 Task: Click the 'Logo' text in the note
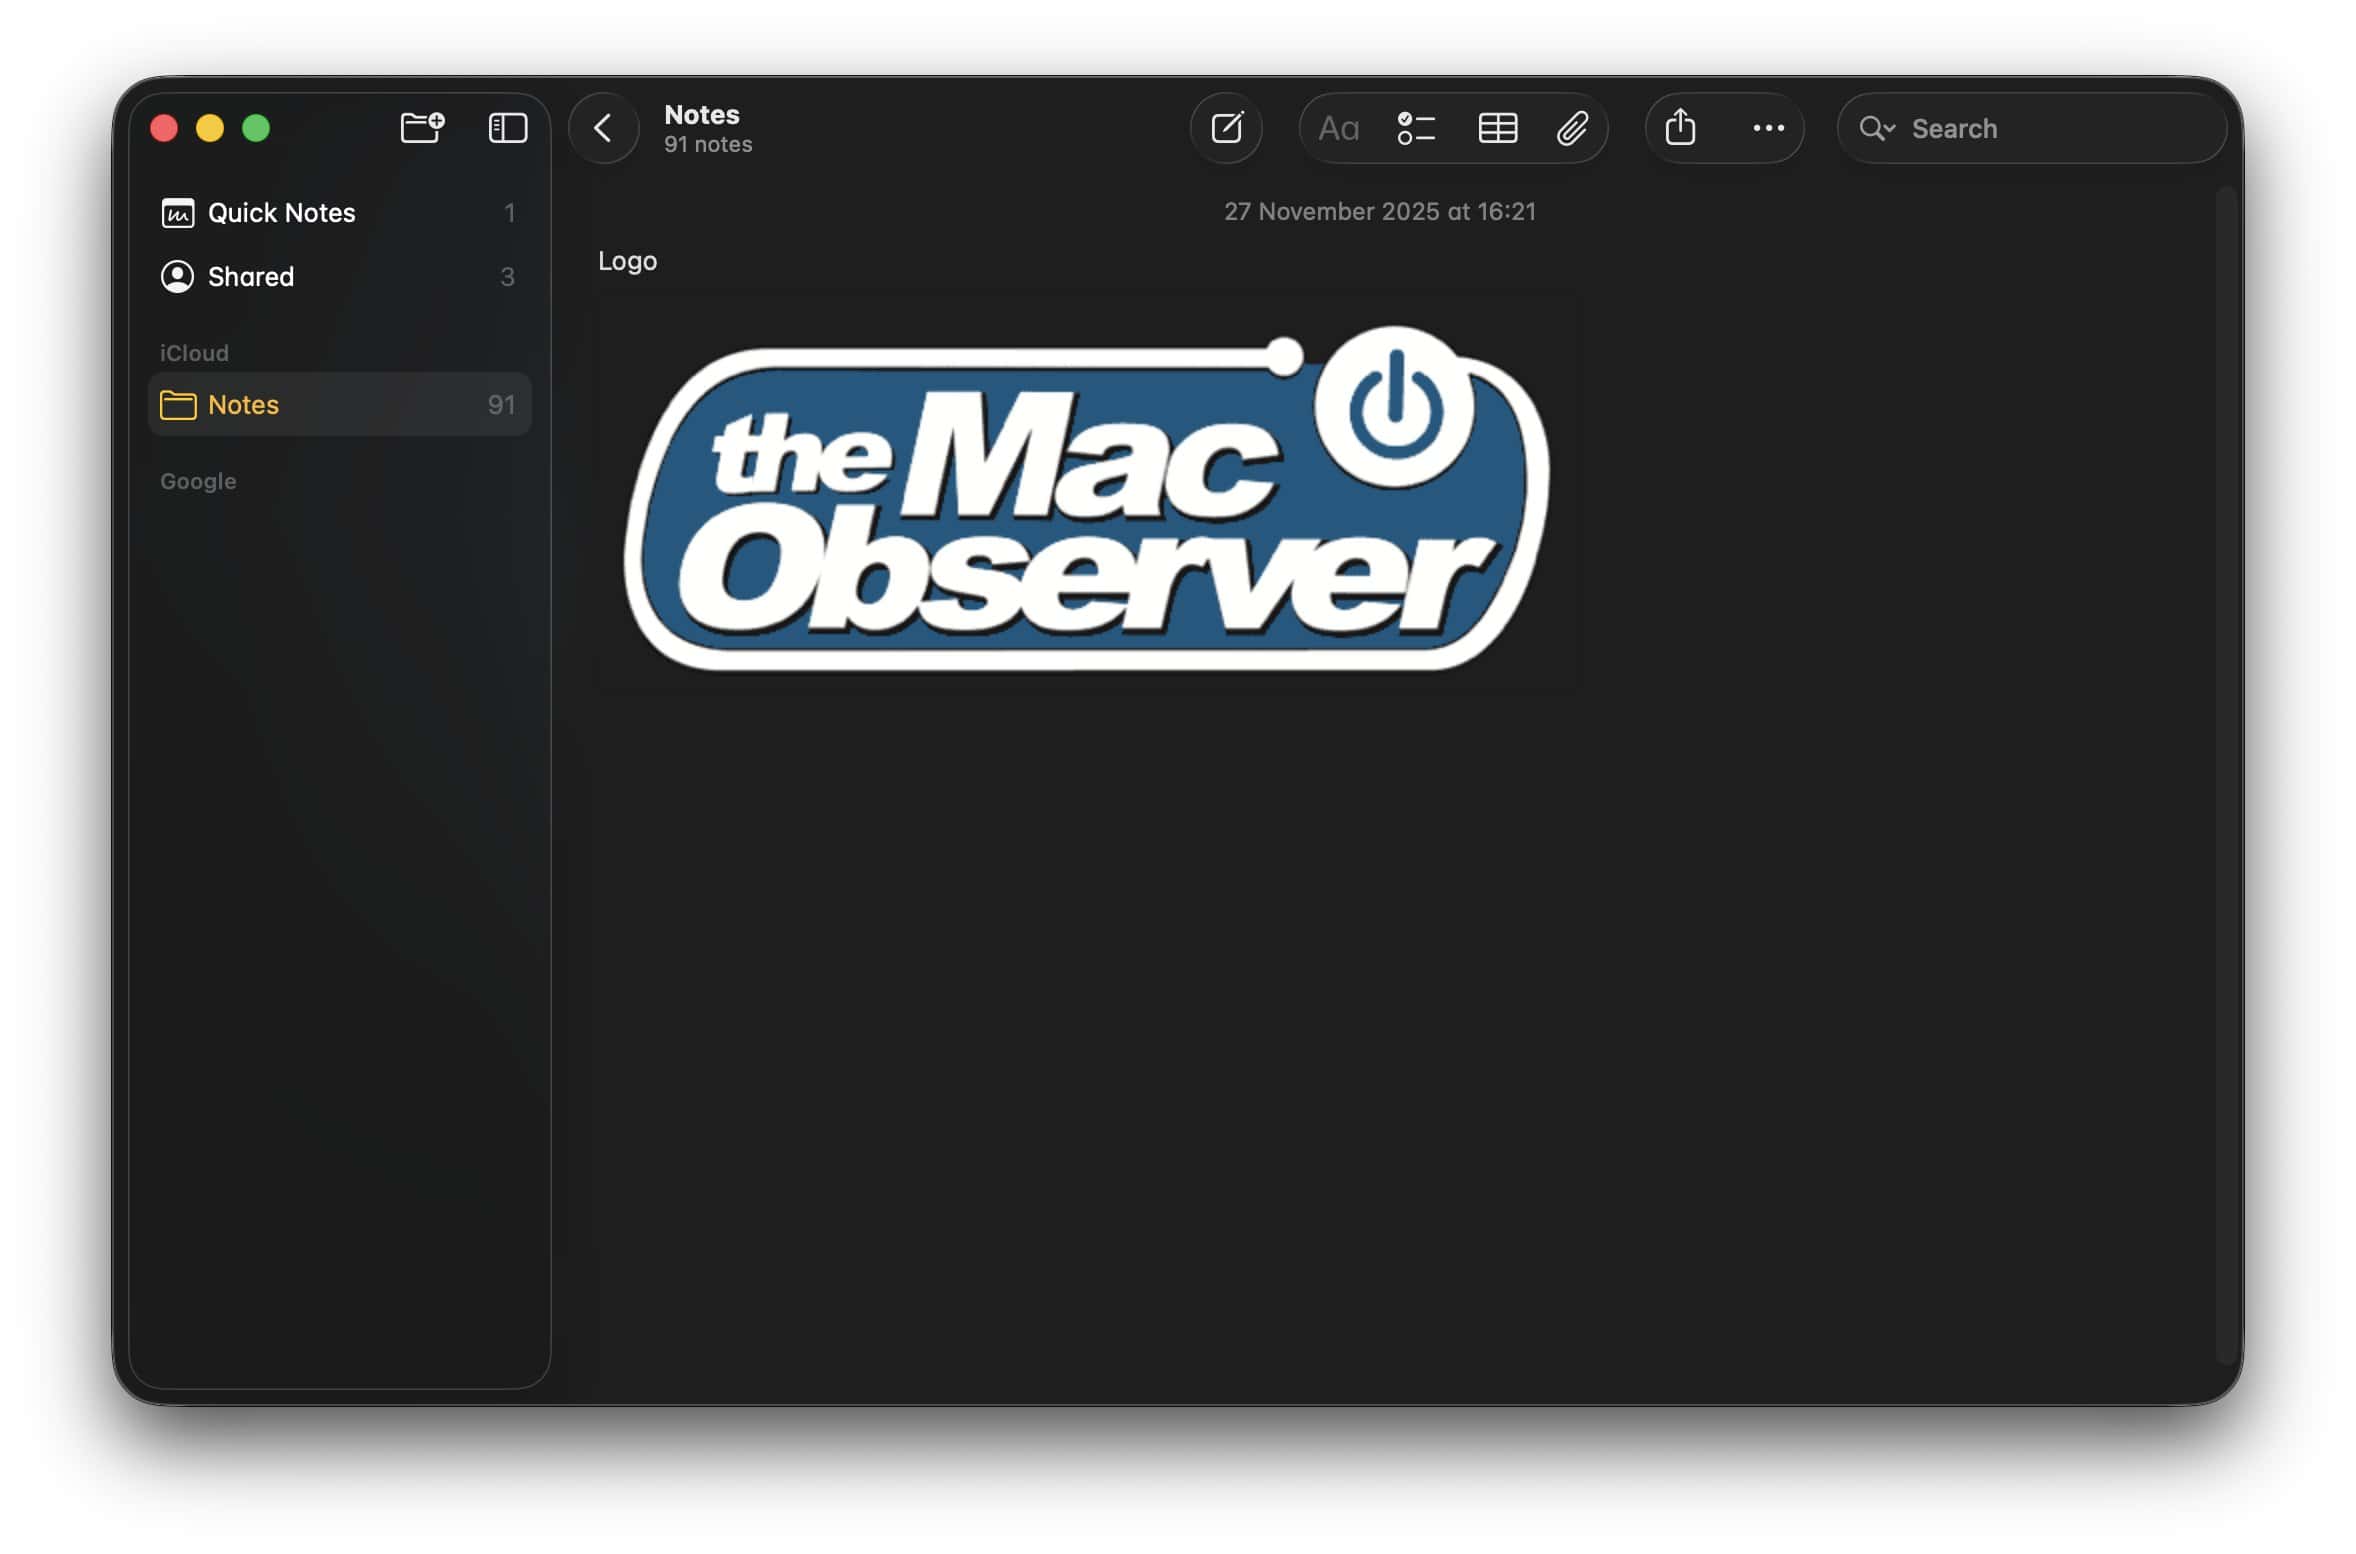(x=627, y=261)
